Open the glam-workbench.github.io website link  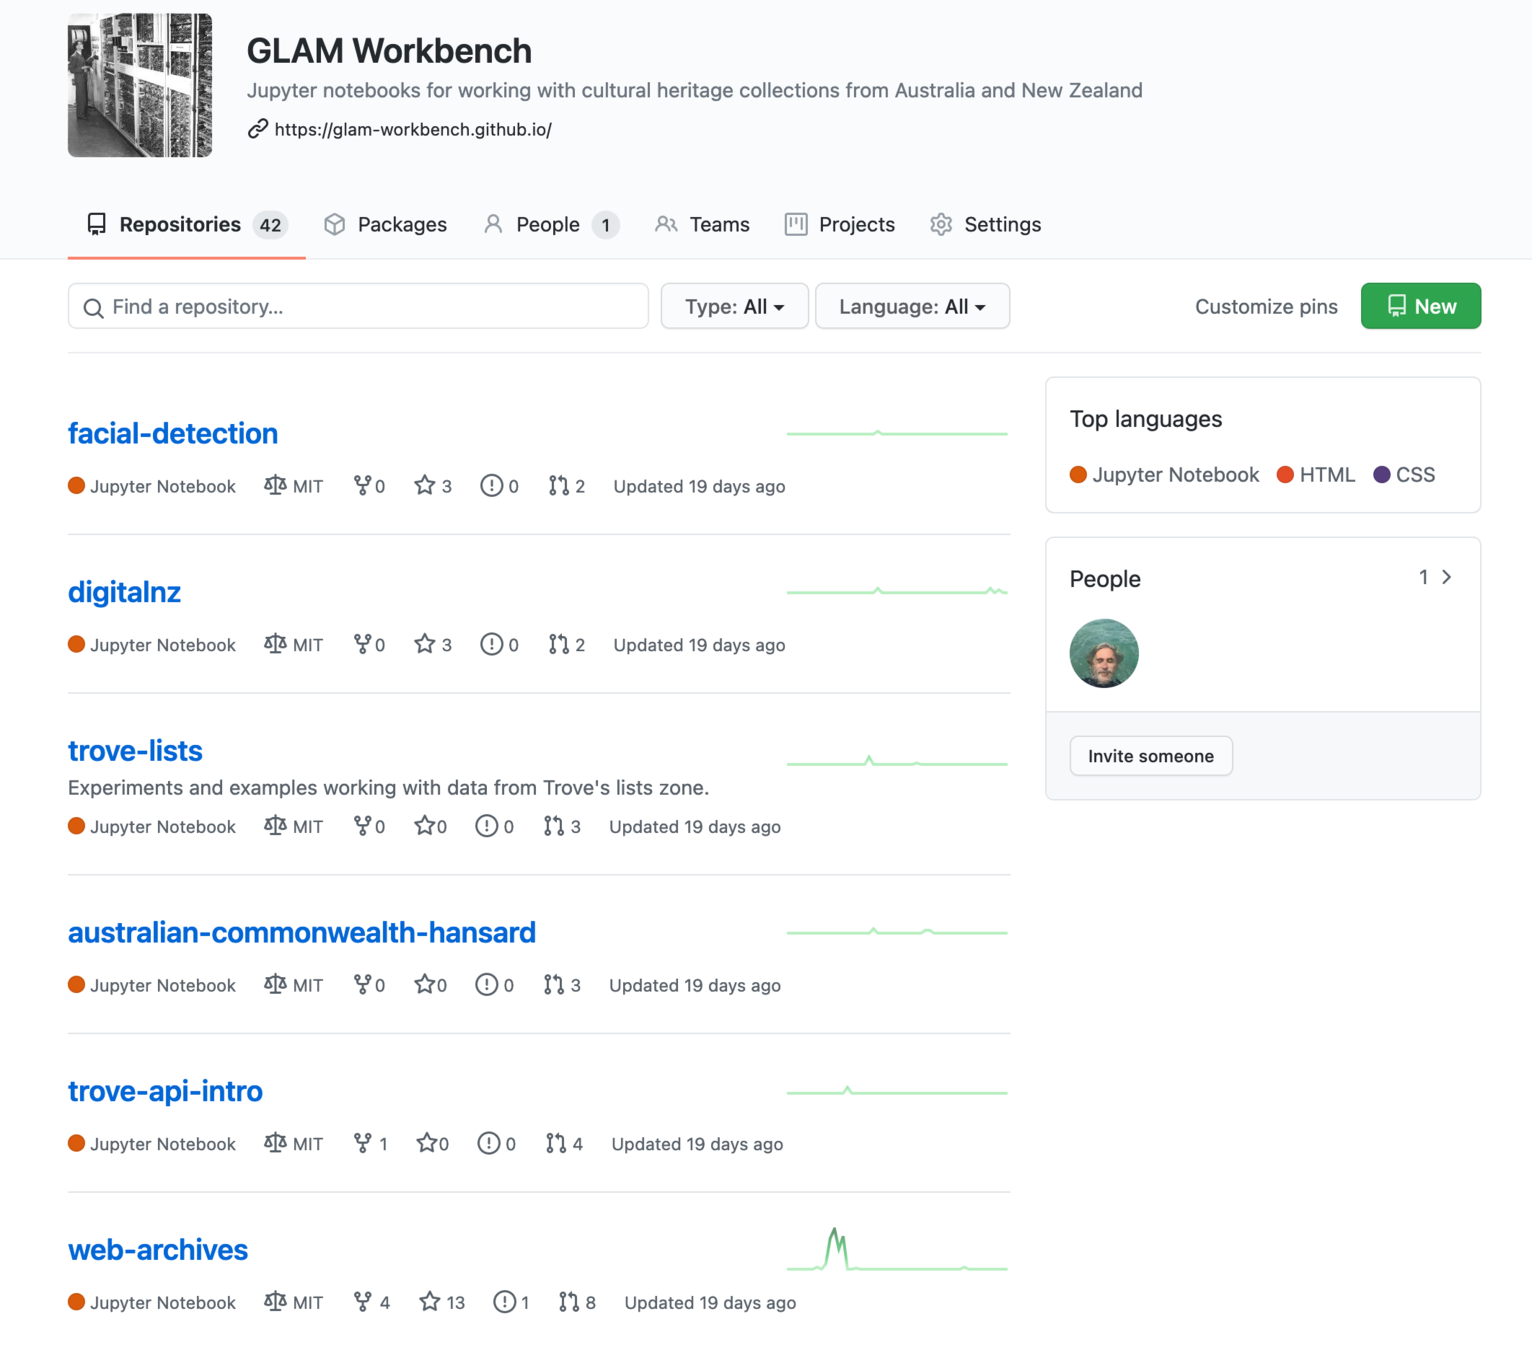(x=413, y=129)
